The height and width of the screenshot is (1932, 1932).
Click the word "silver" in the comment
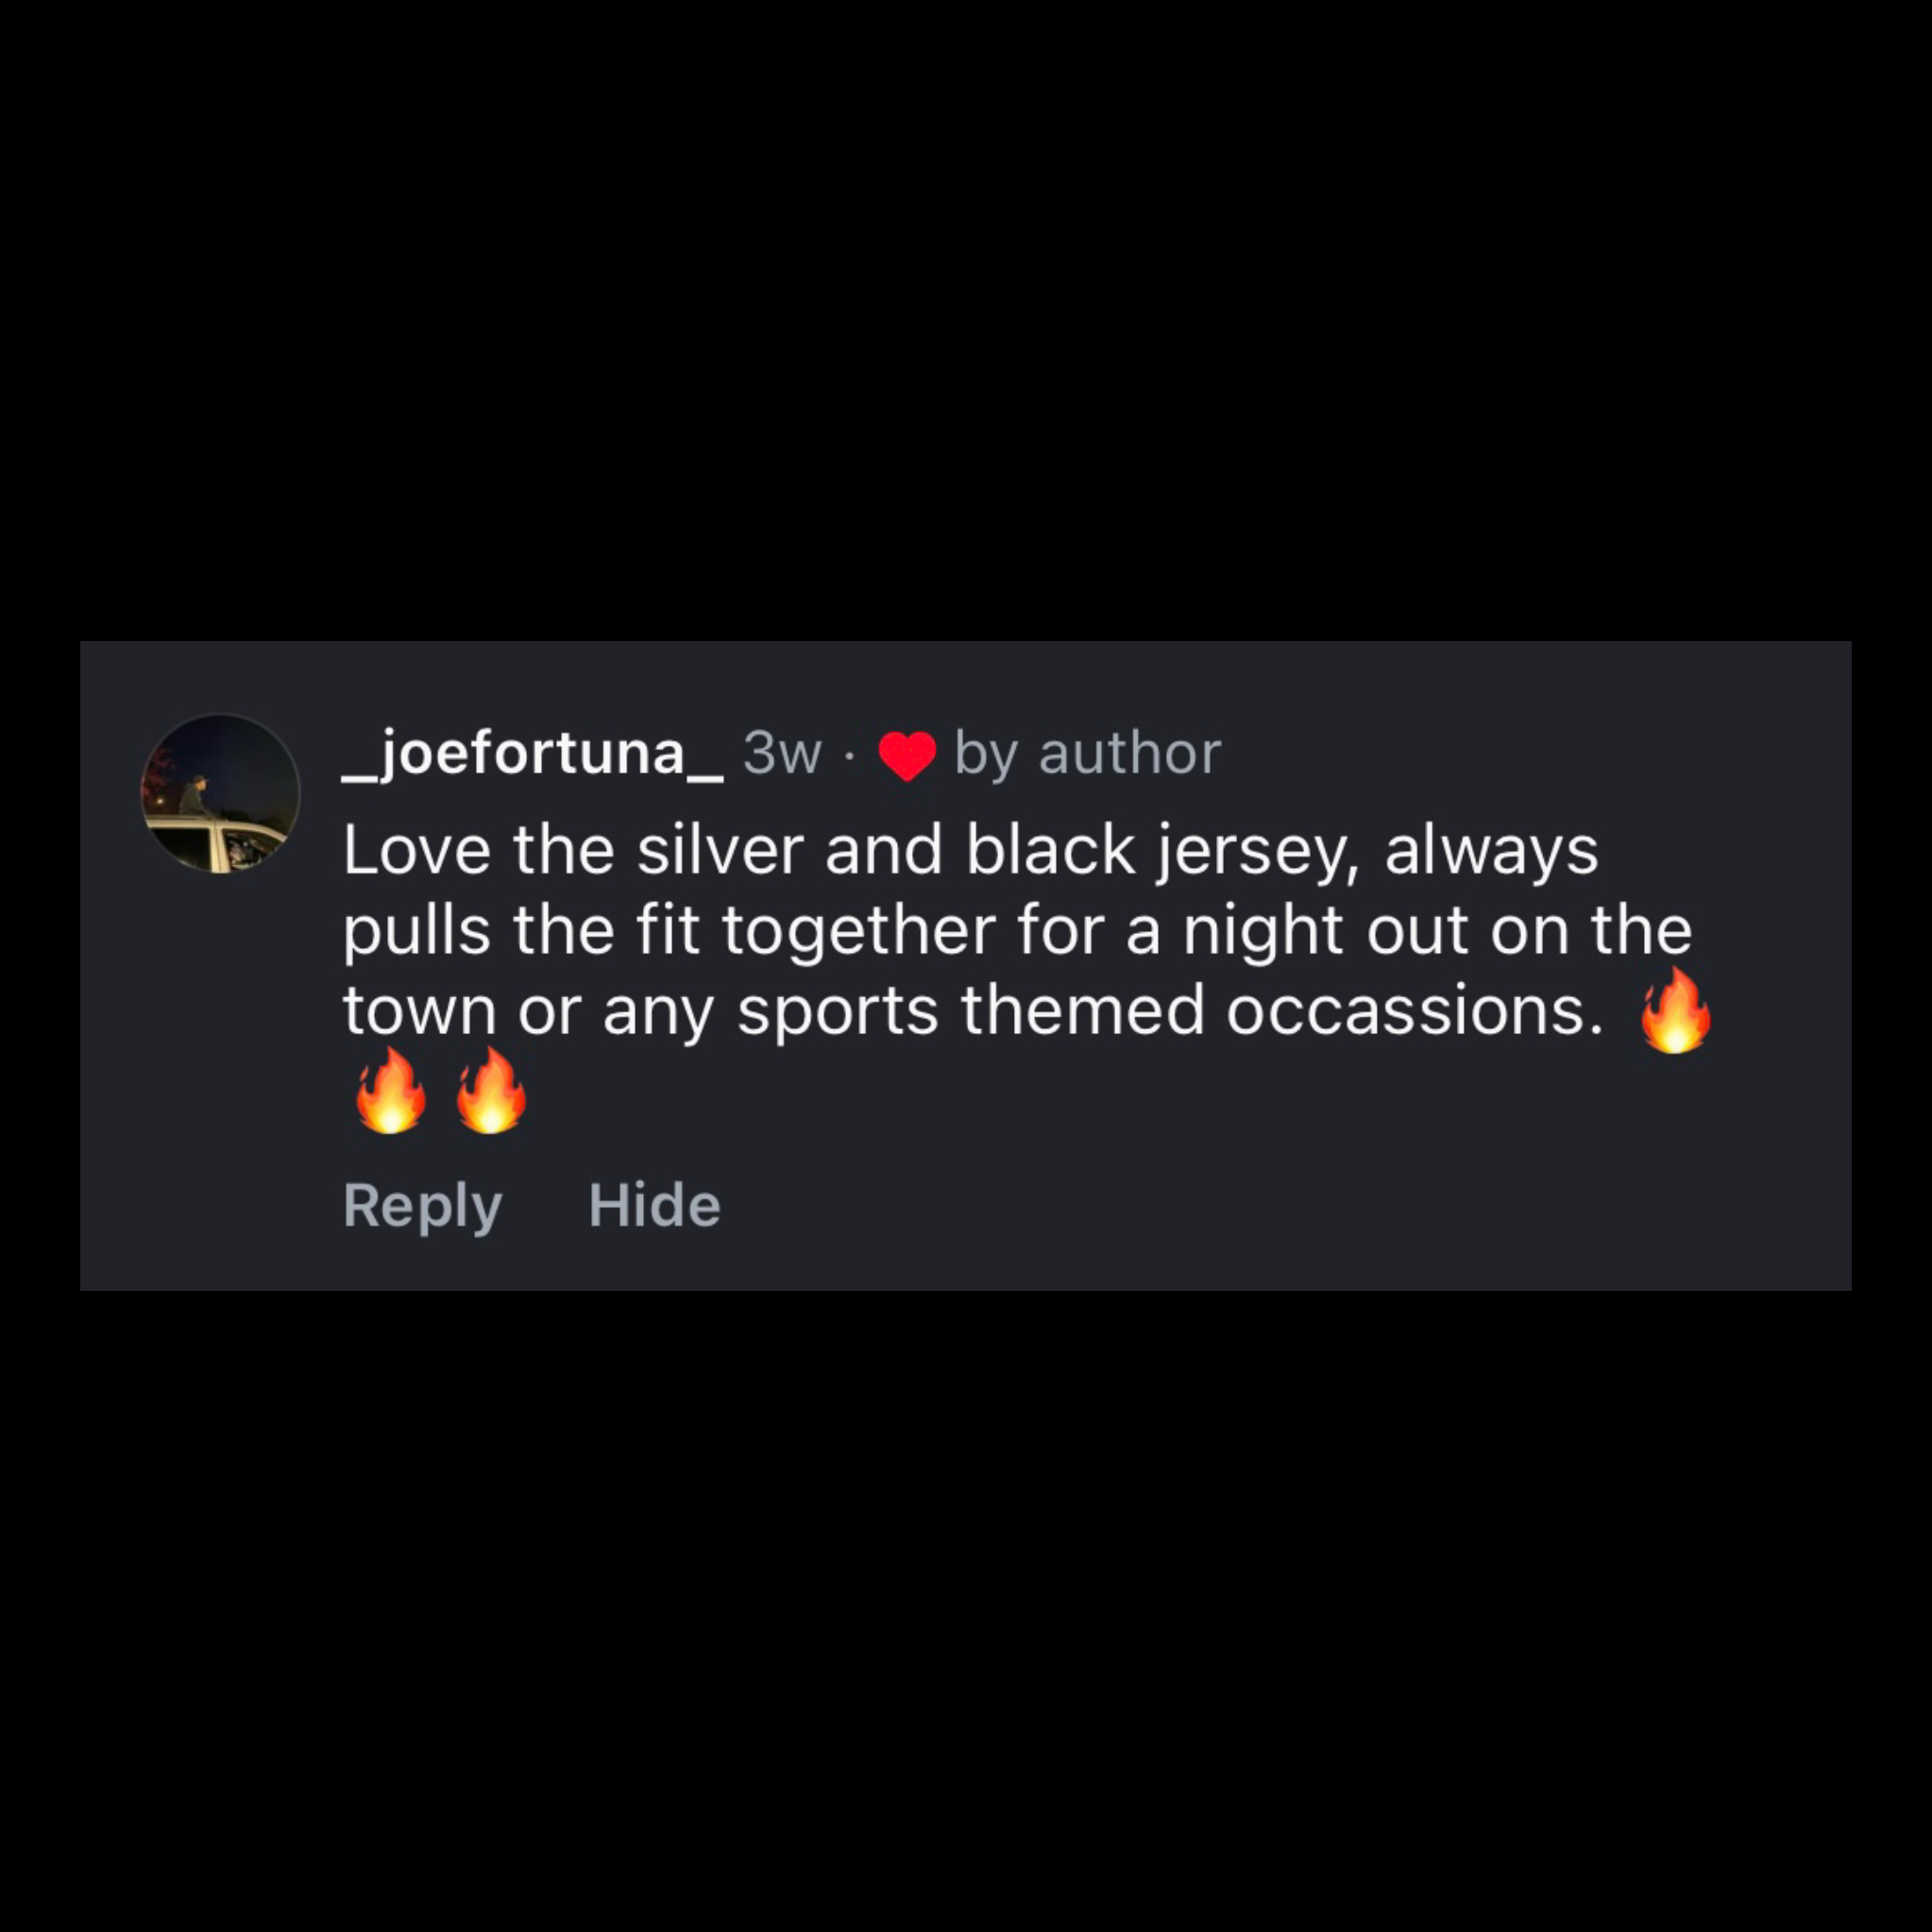pyautogui.click(x=720, y=850)
